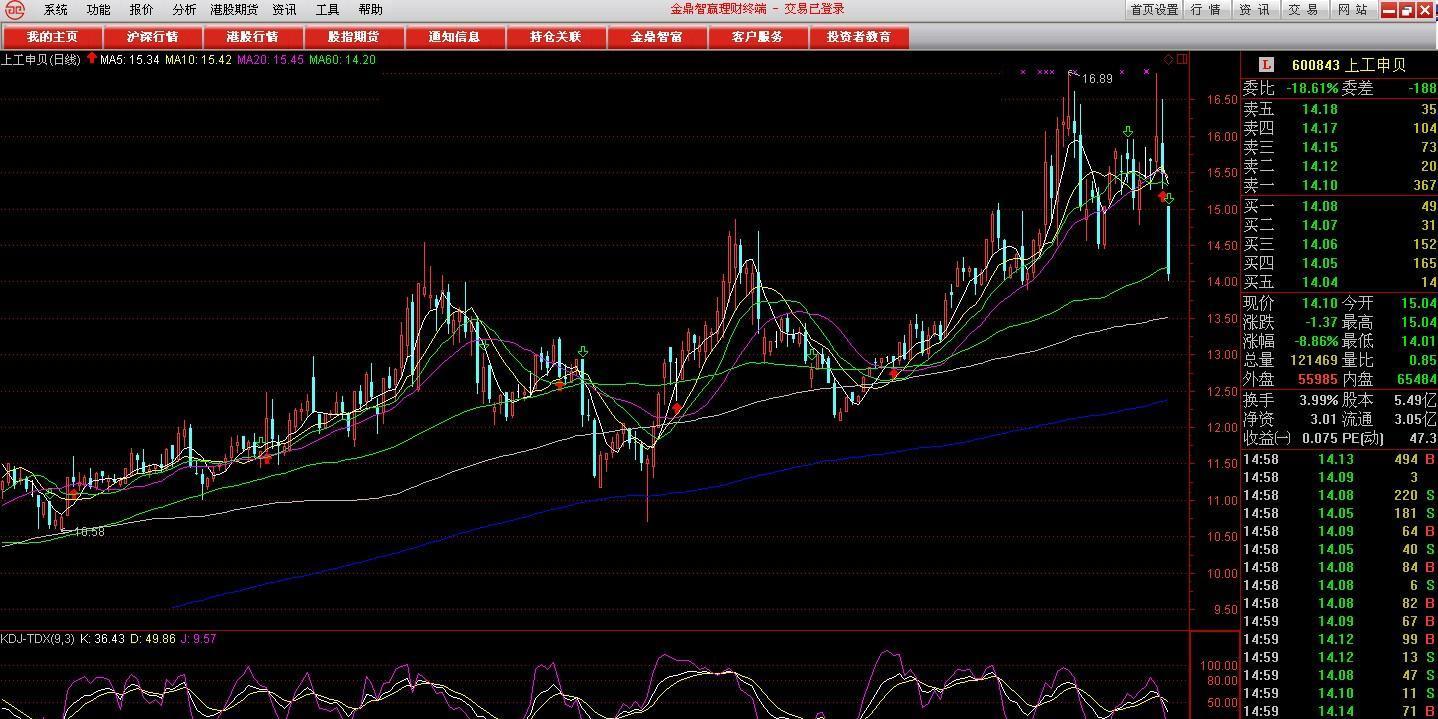Open the 客户服务 tab
1438x719 pixels.
pyautogui.click(x=757, y=37)
